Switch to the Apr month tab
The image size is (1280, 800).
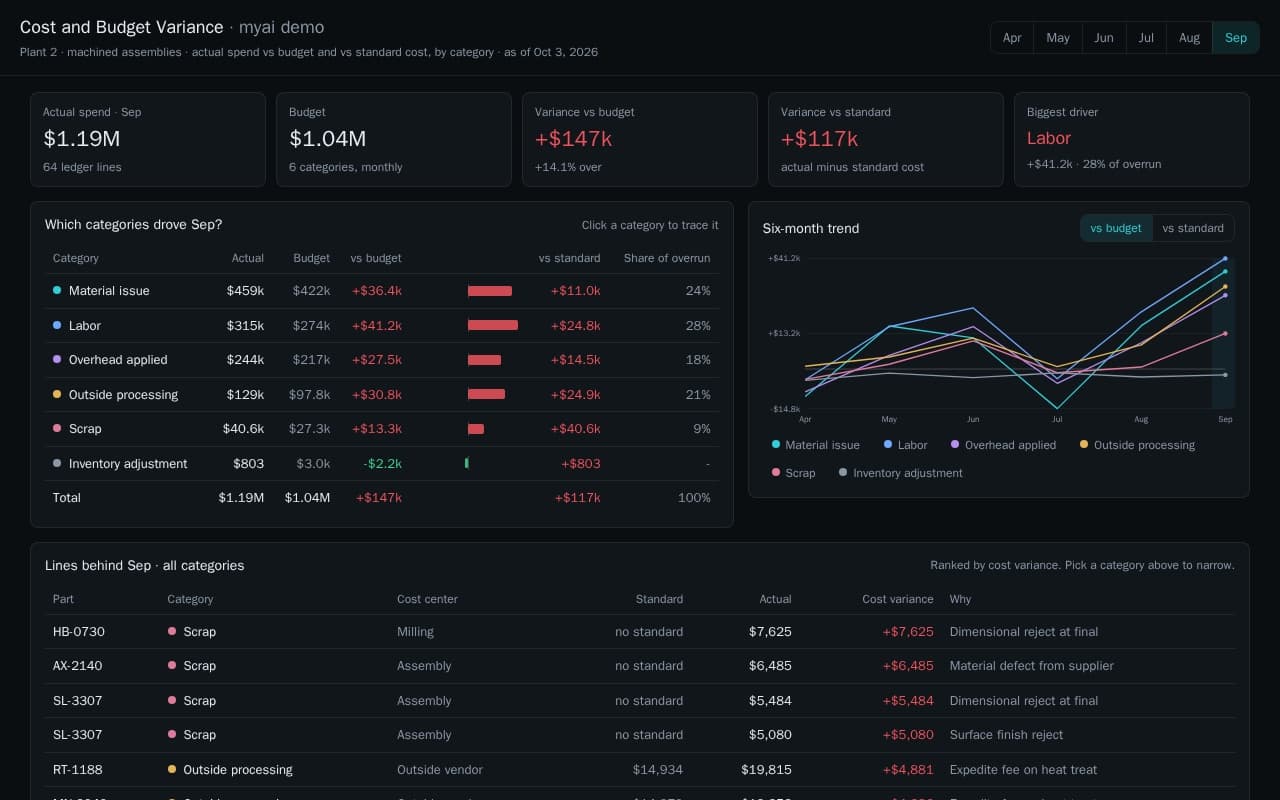point(1012,38)
